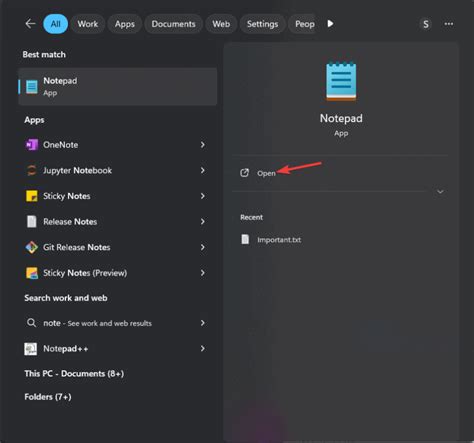Click the Git Release Notes text

click(x=77, y=247)
